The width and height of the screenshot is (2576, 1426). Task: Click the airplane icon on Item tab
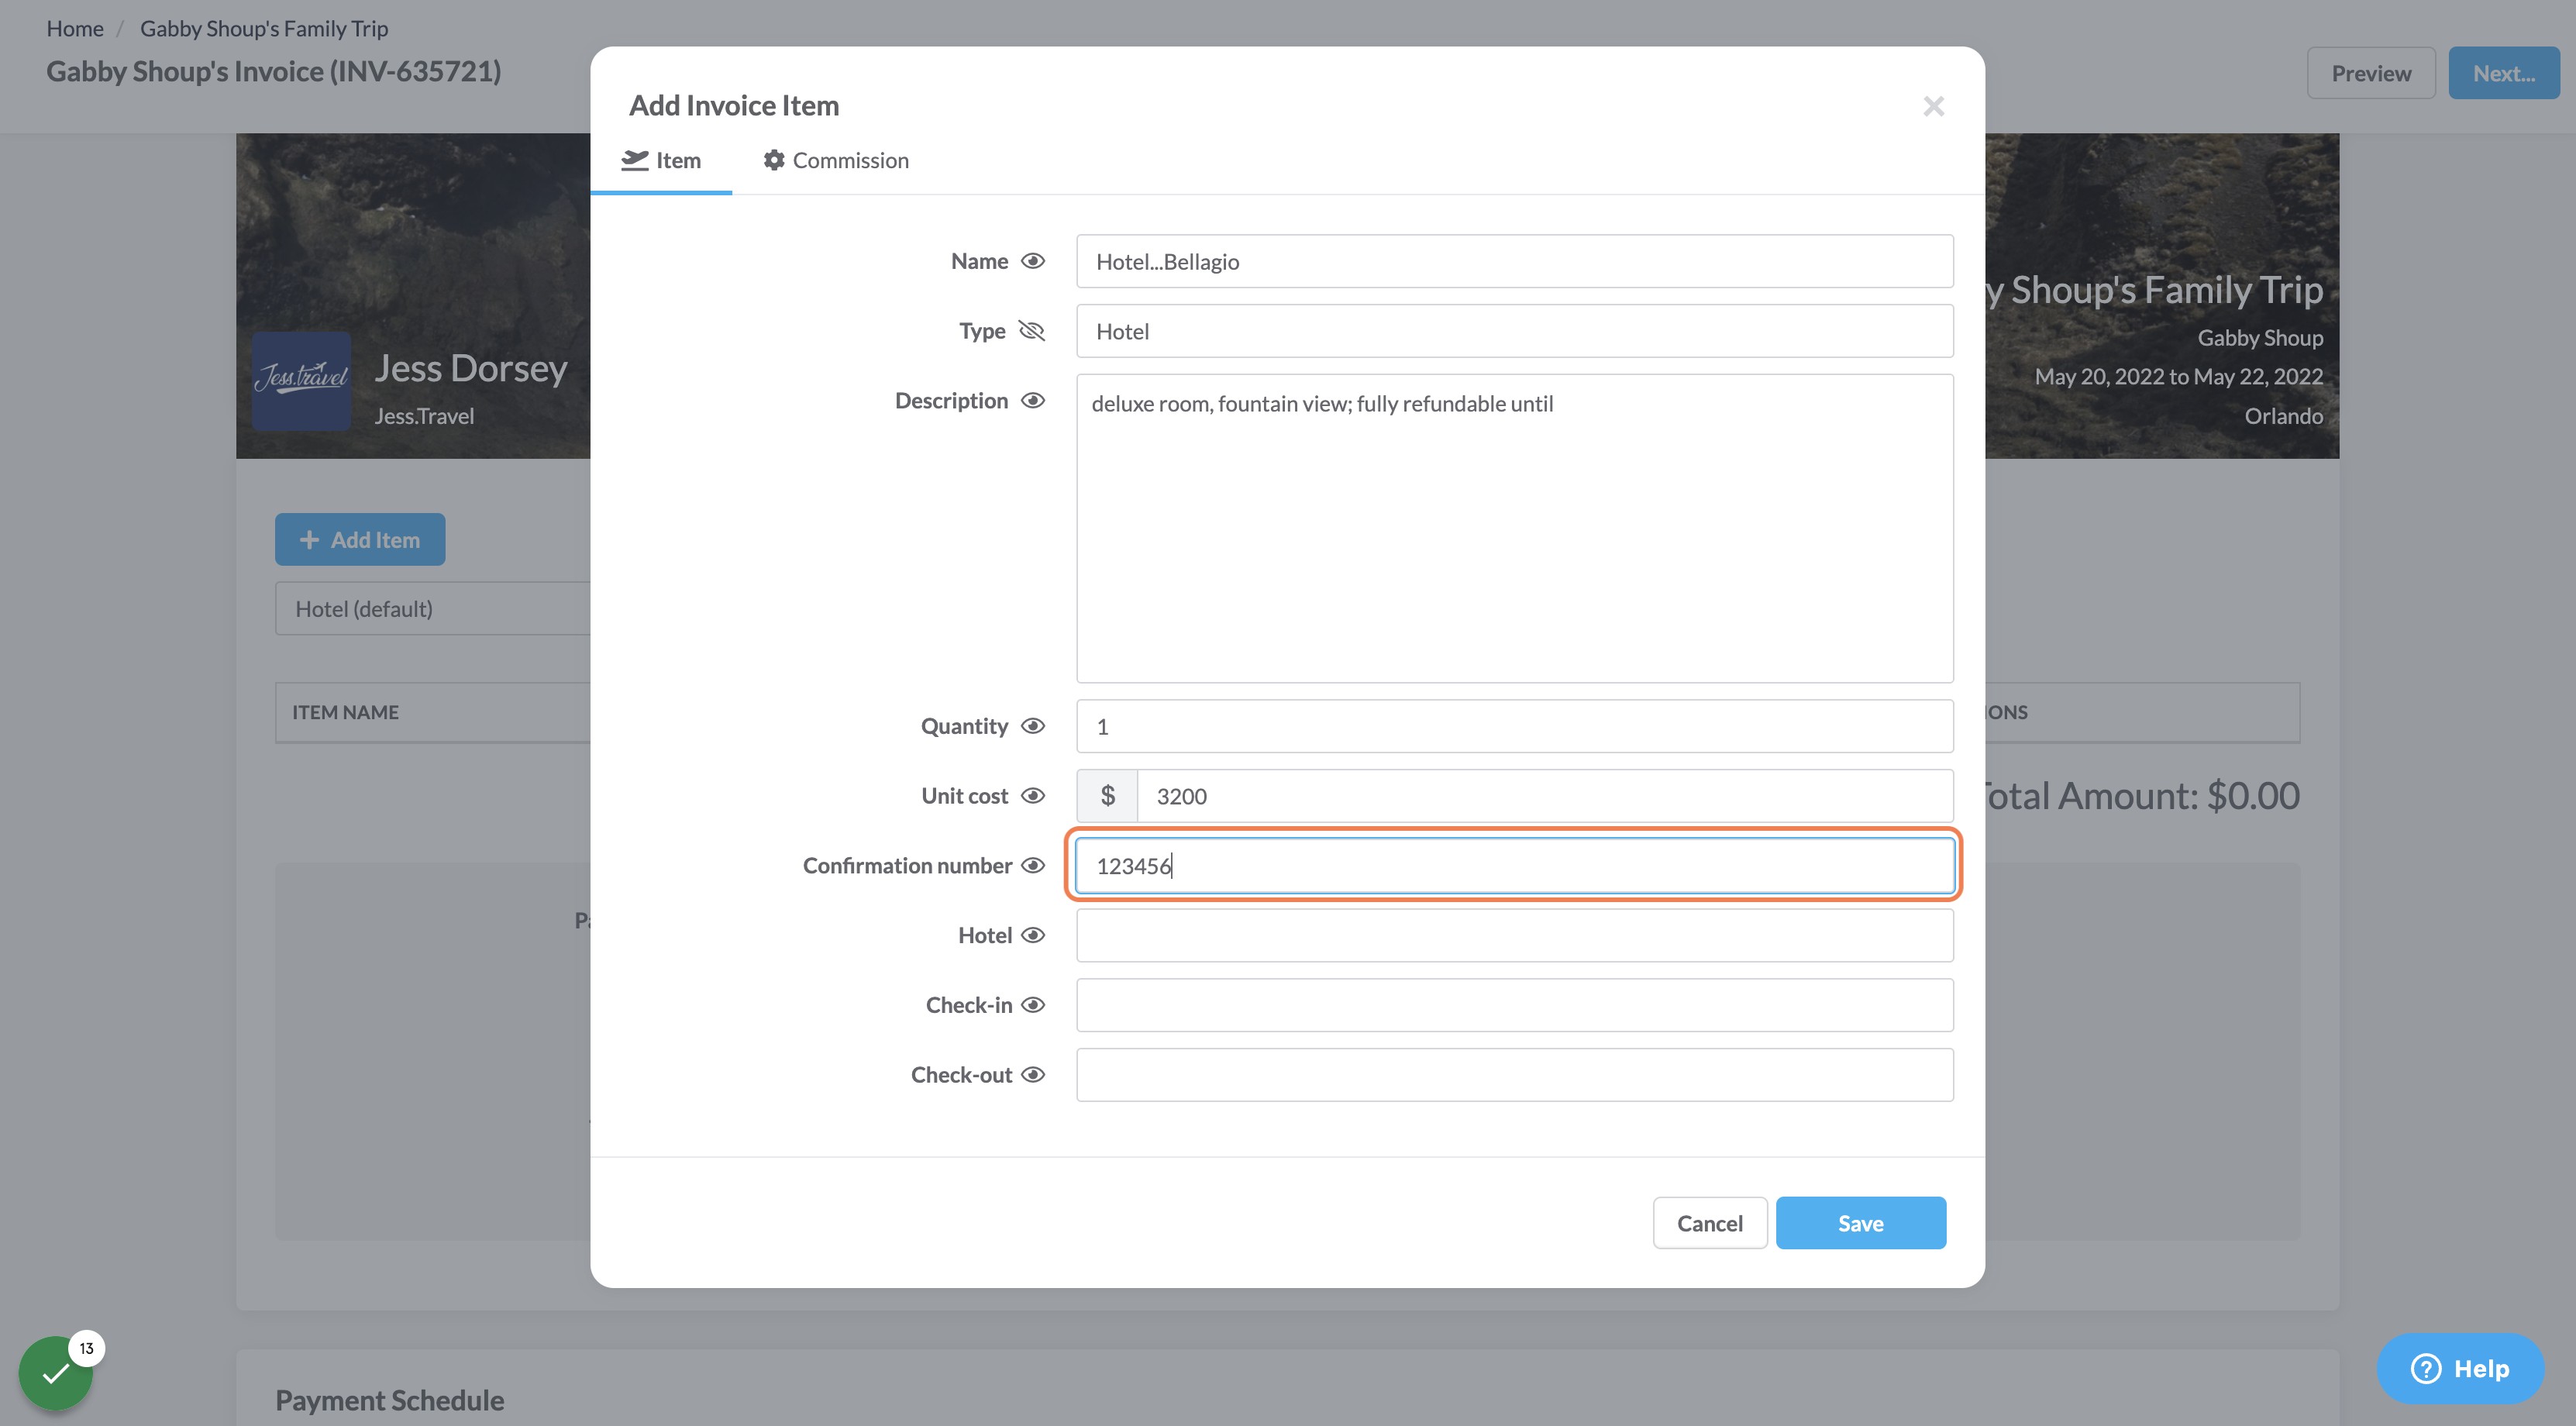pos(635,160)
